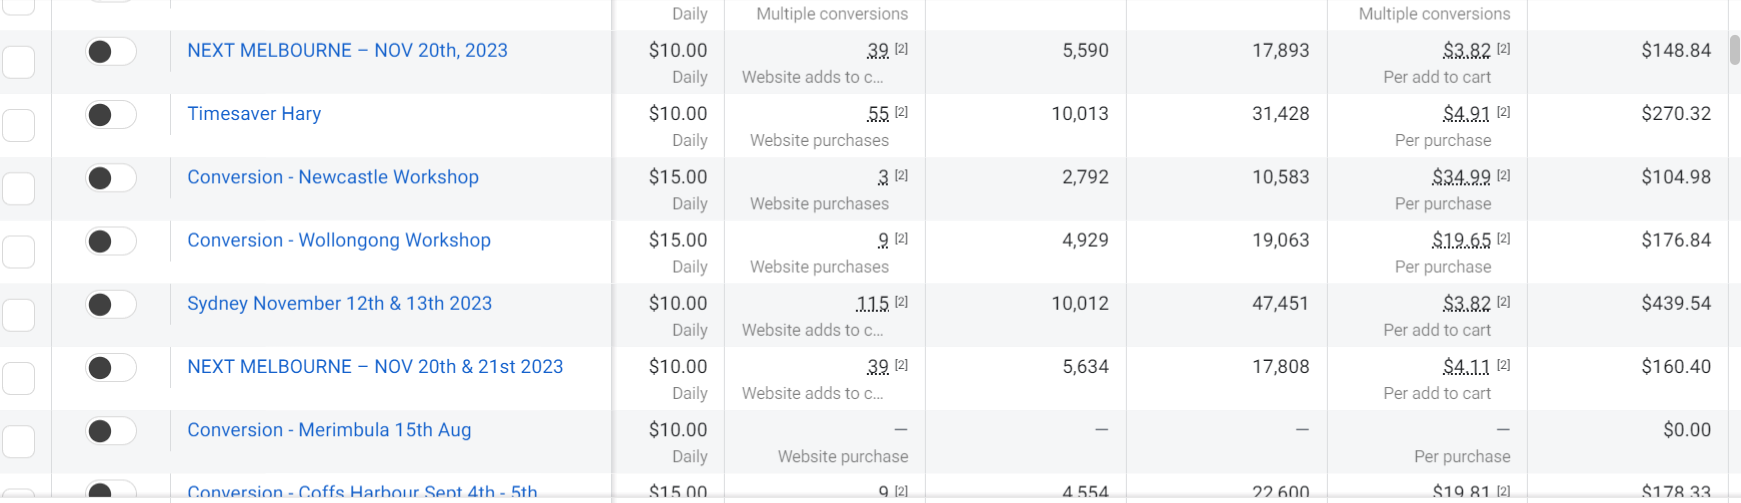Click the [2] footnote icon beside $4.91

click(1503, 112)
